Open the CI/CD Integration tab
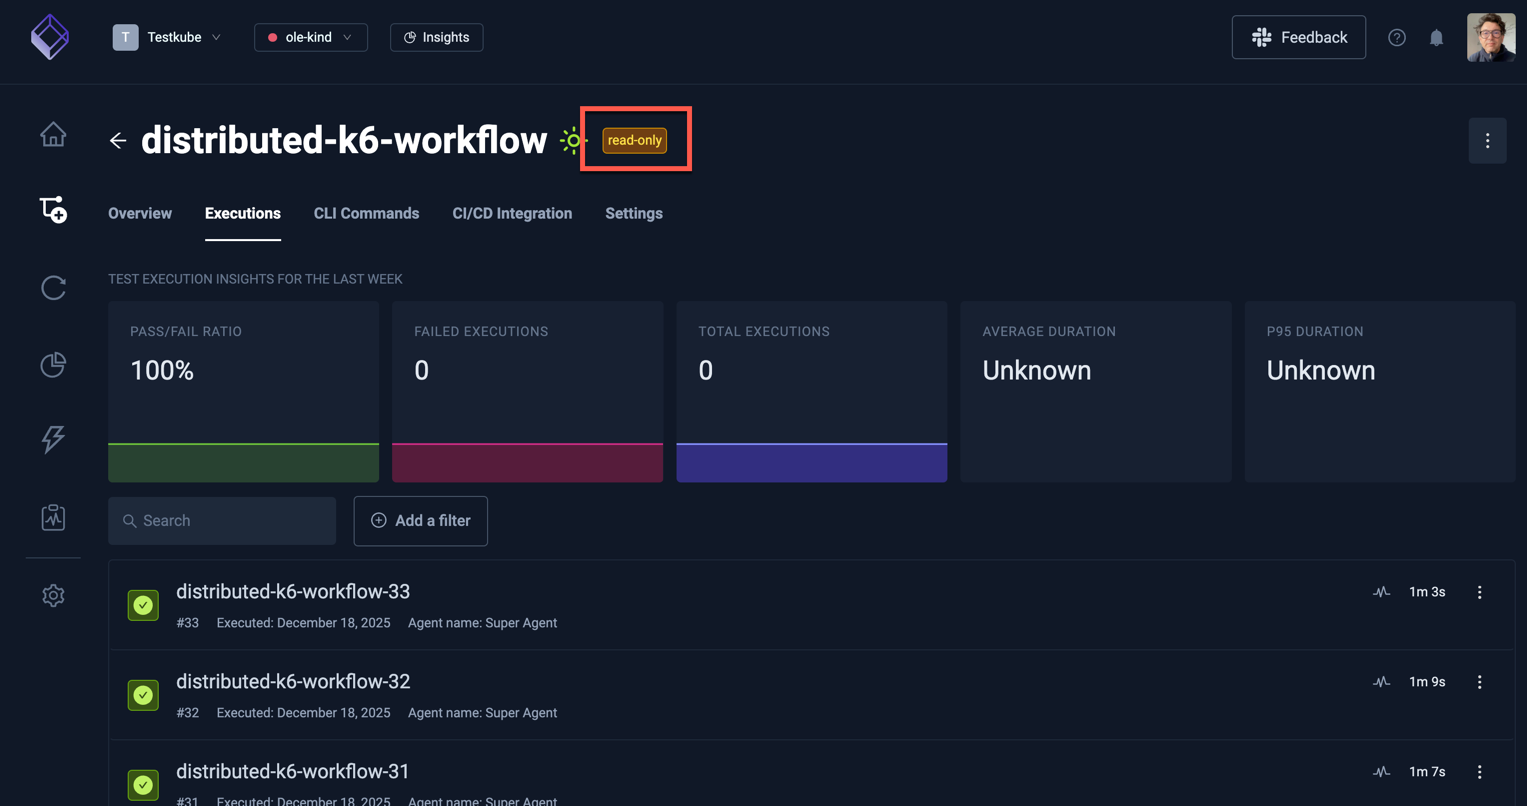Image resolution: width=1527 pixels, height=806 pixels. pyautogui.click(x=512, y=213)
